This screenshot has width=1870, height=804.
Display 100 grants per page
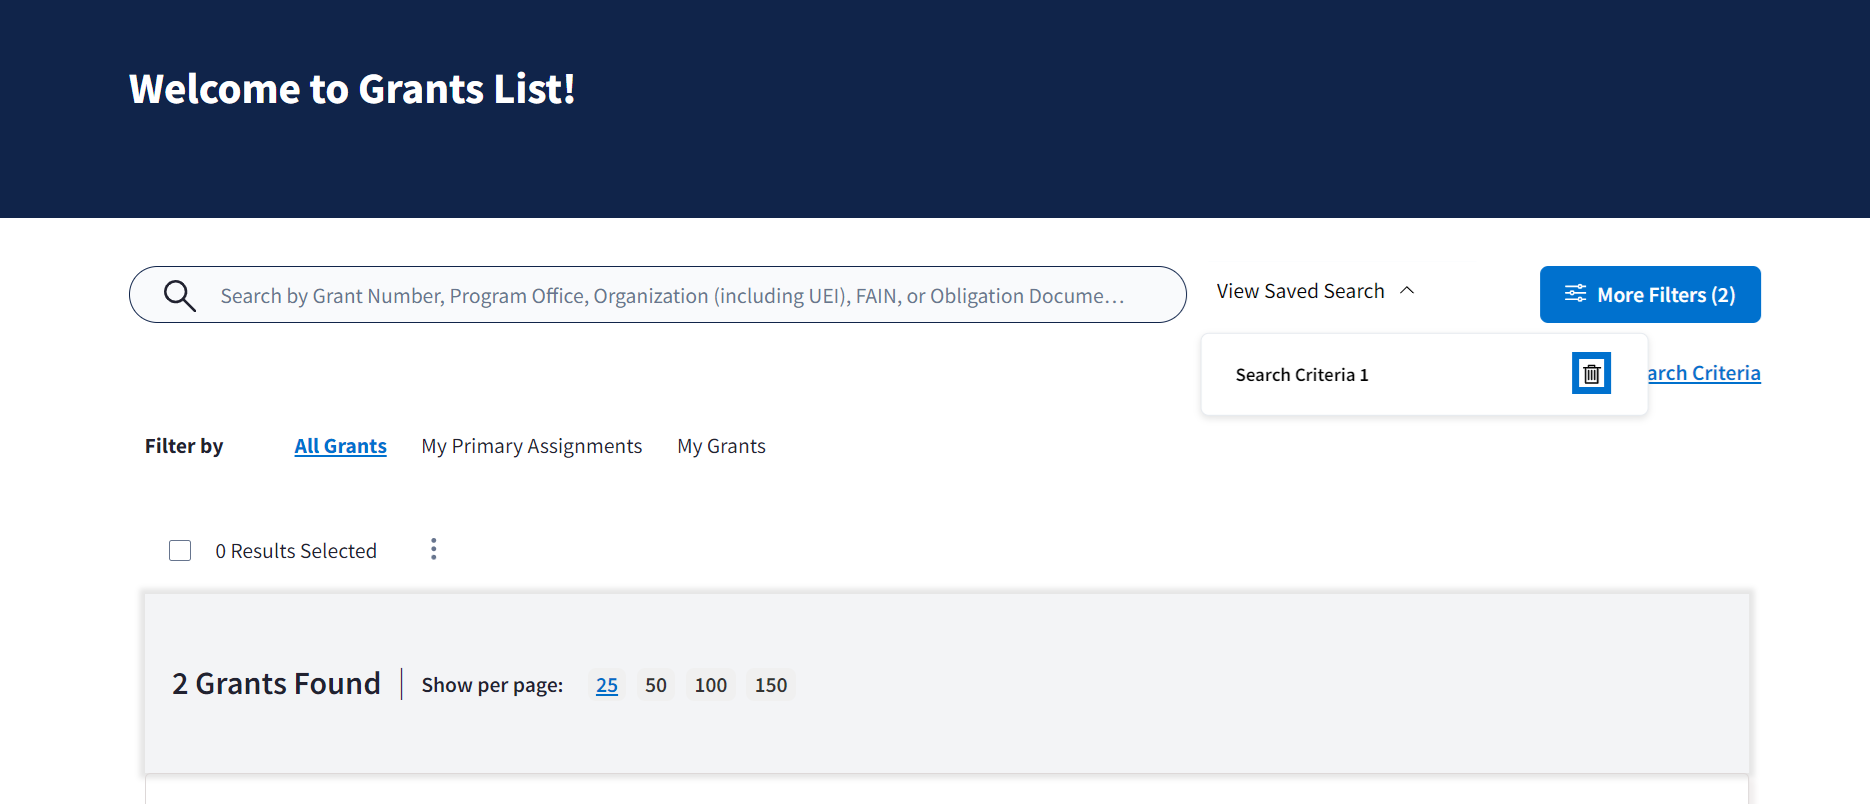[710, 685]
